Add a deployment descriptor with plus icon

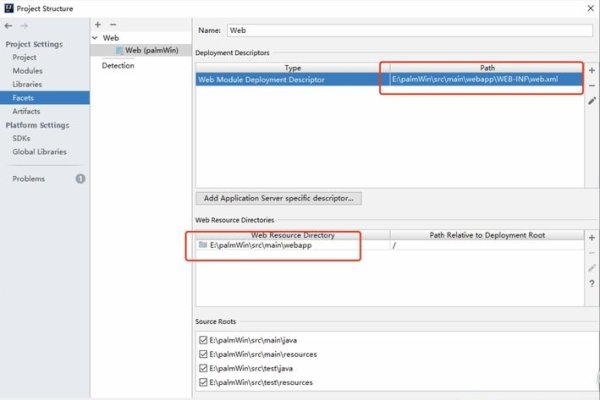coord(591,71)
